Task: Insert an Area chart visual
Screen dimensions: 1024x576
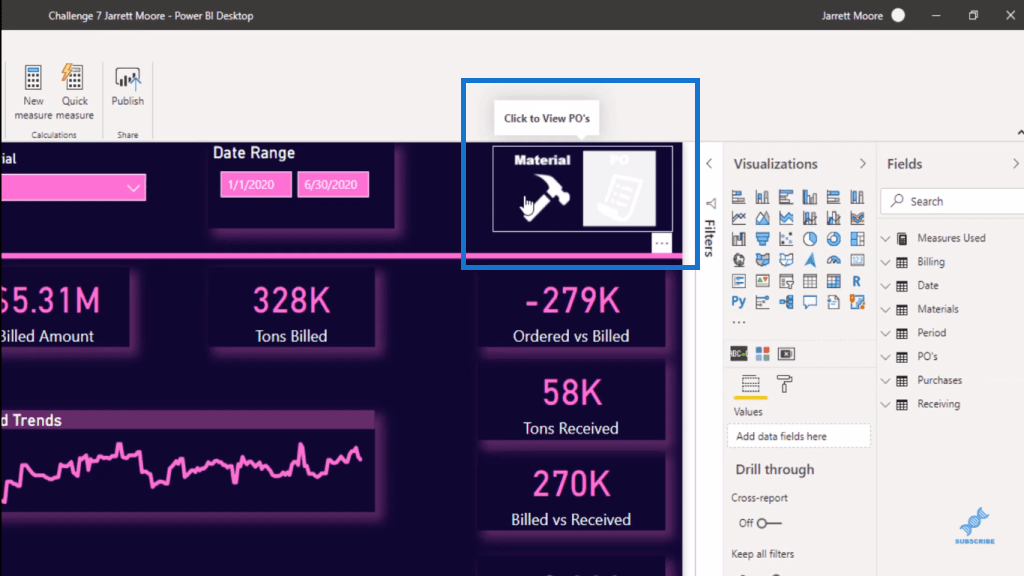Action: [x=762, y=218]
